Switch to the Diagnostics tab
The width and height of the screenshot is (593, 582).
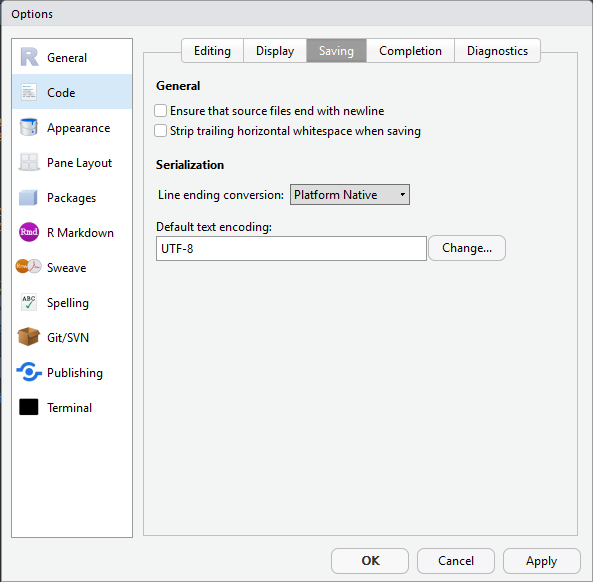tap(497, 51)
